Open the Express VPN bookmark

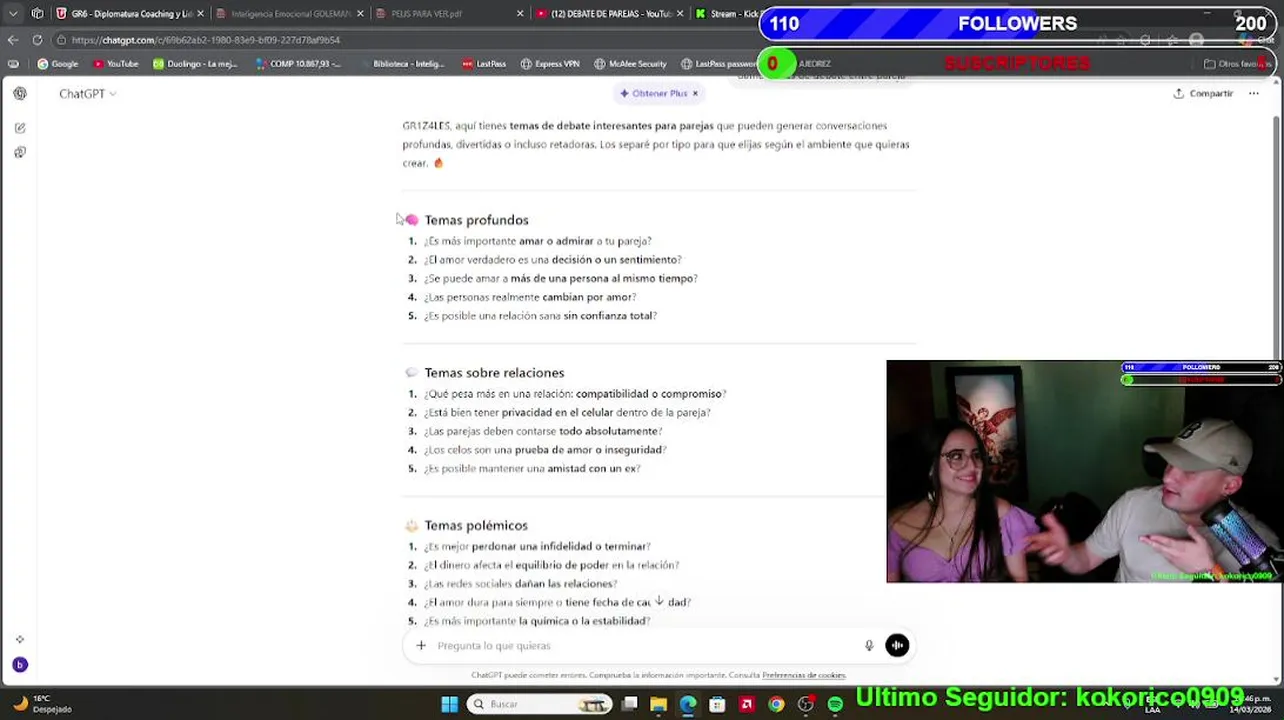[x=550, y=64]
